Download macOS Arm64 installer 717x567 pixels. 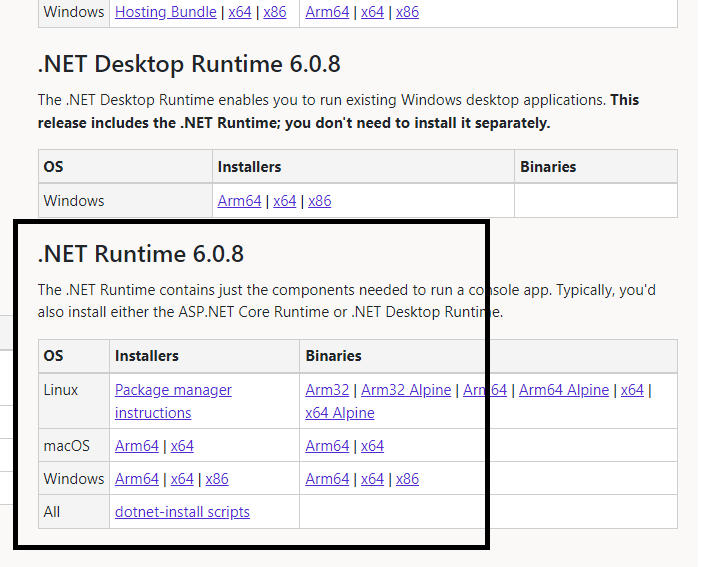(137, 446)
